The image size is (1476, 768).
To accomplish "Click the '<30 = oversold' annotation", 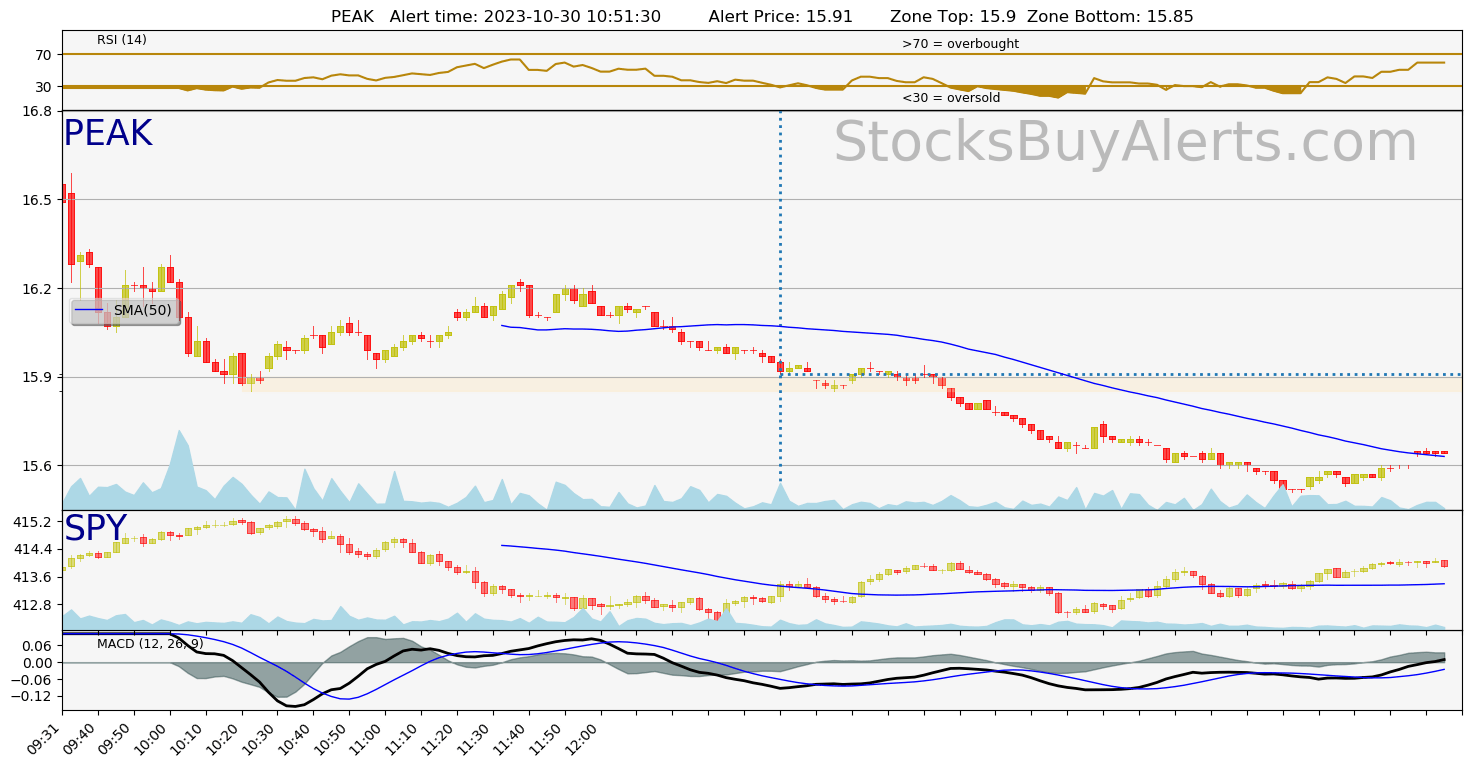I will tap(951, 98).
